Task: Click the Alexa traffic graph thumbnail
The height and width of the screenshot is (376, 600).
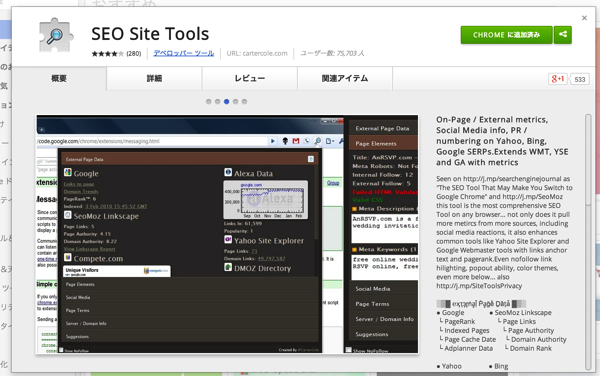Action: pos(266,200)
